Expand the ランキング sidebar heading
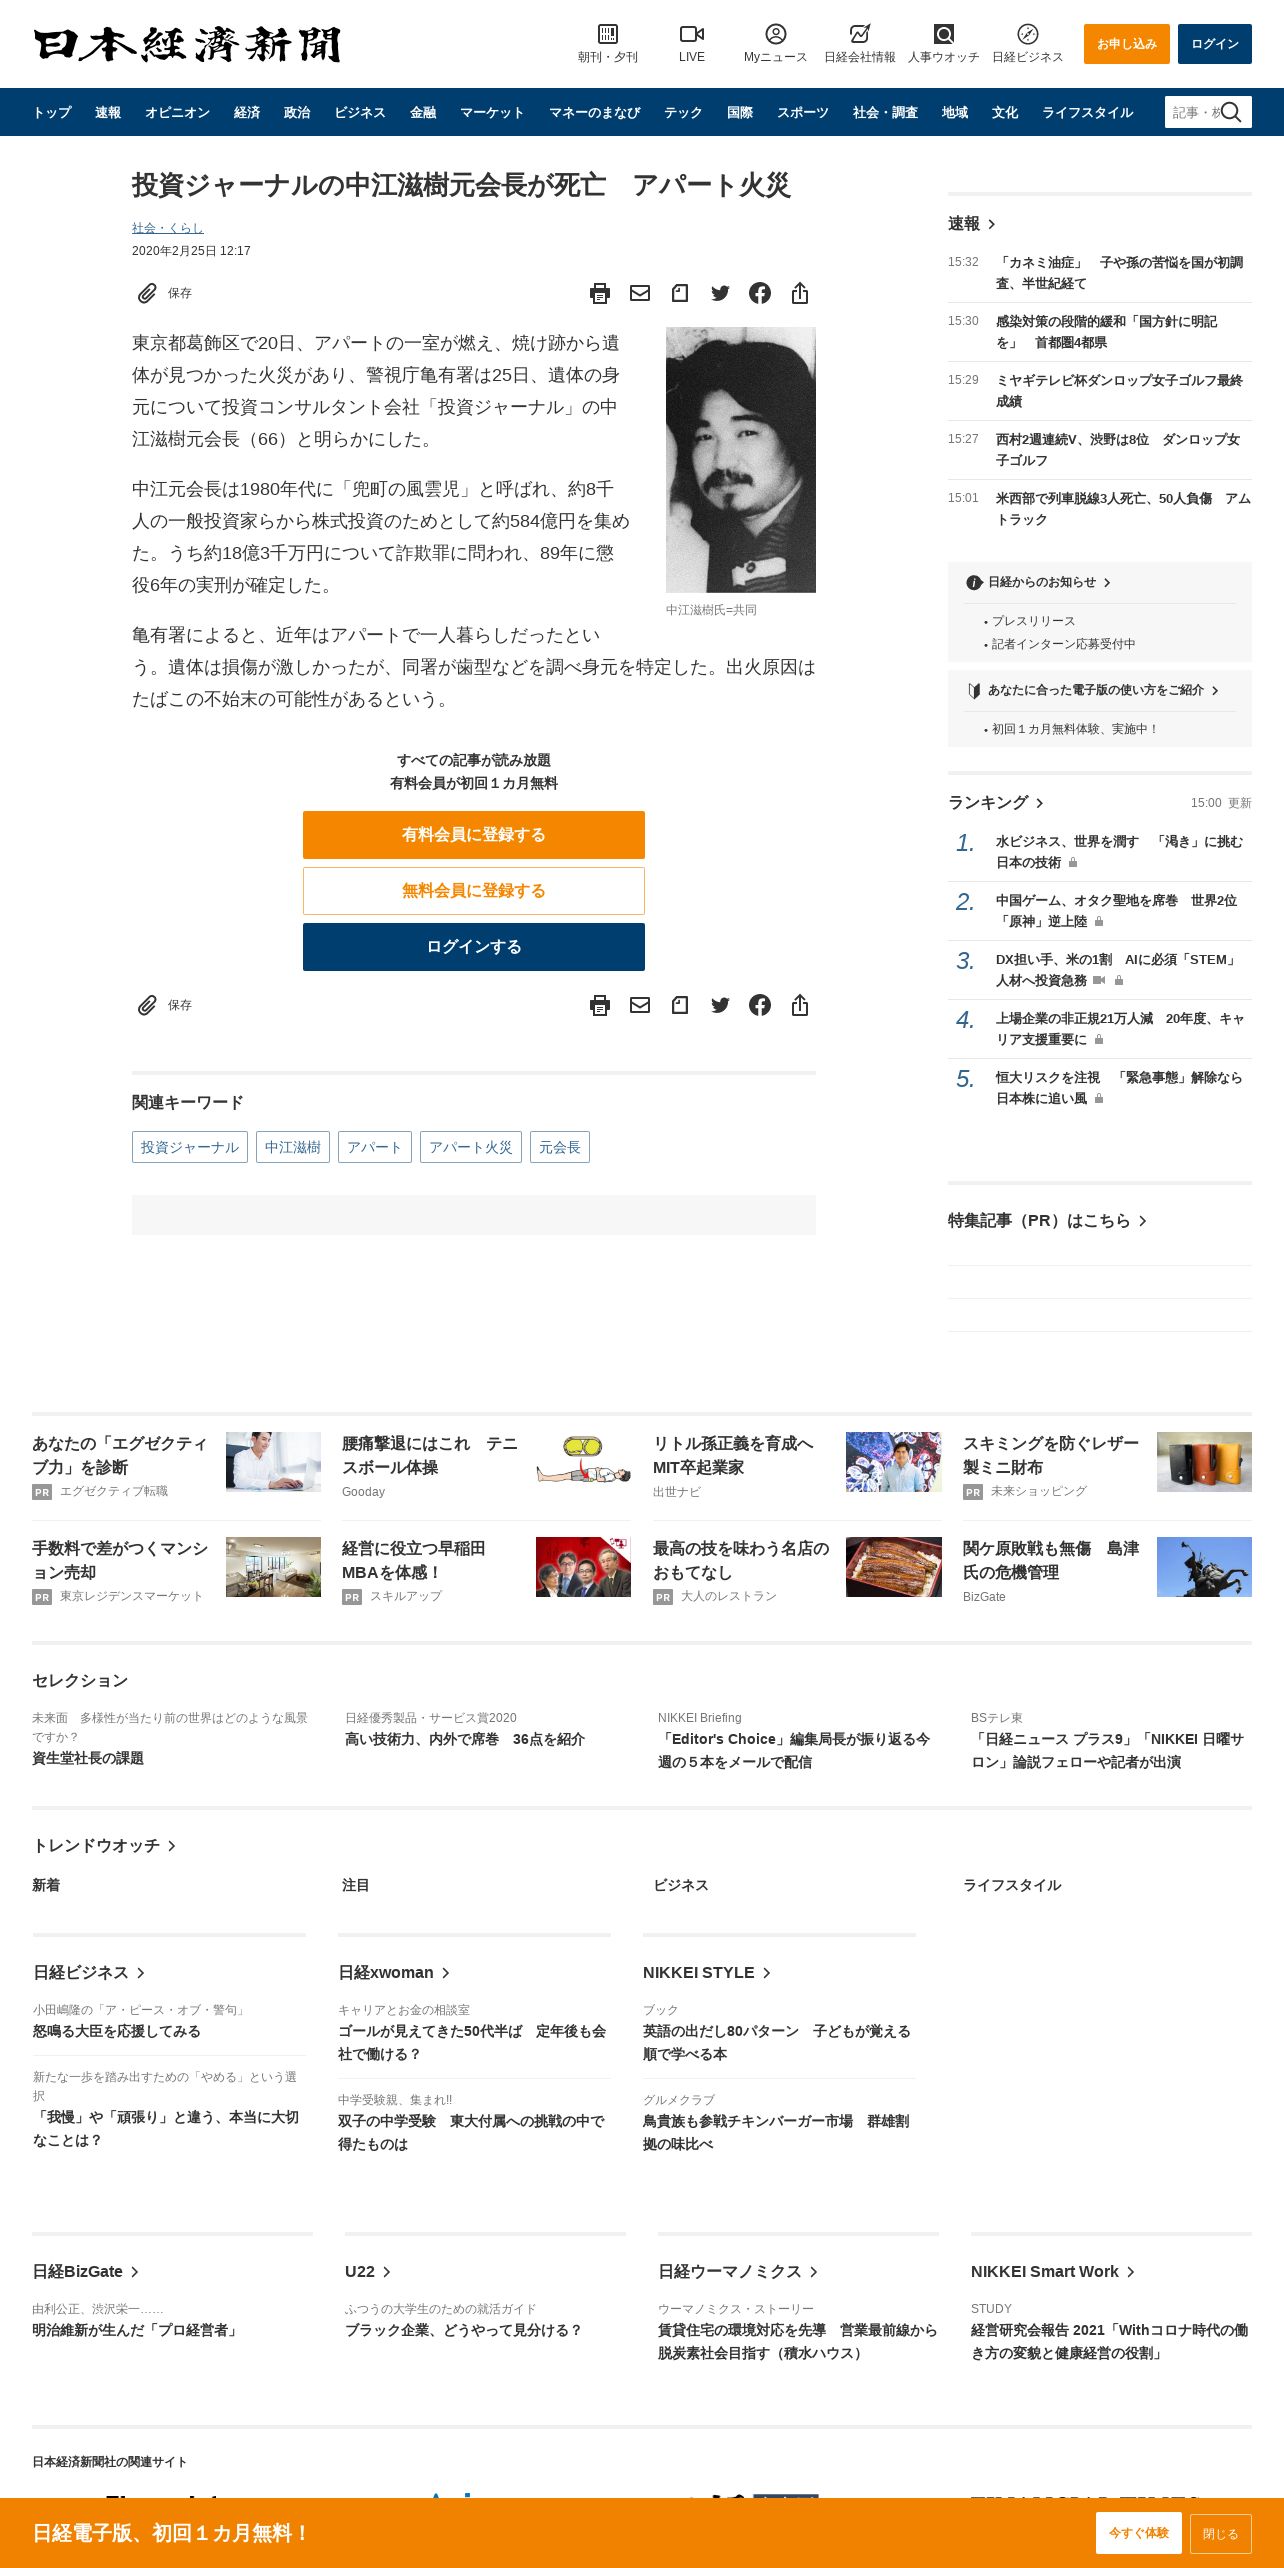The image size is (1284, 2568). tap(996, 802)
